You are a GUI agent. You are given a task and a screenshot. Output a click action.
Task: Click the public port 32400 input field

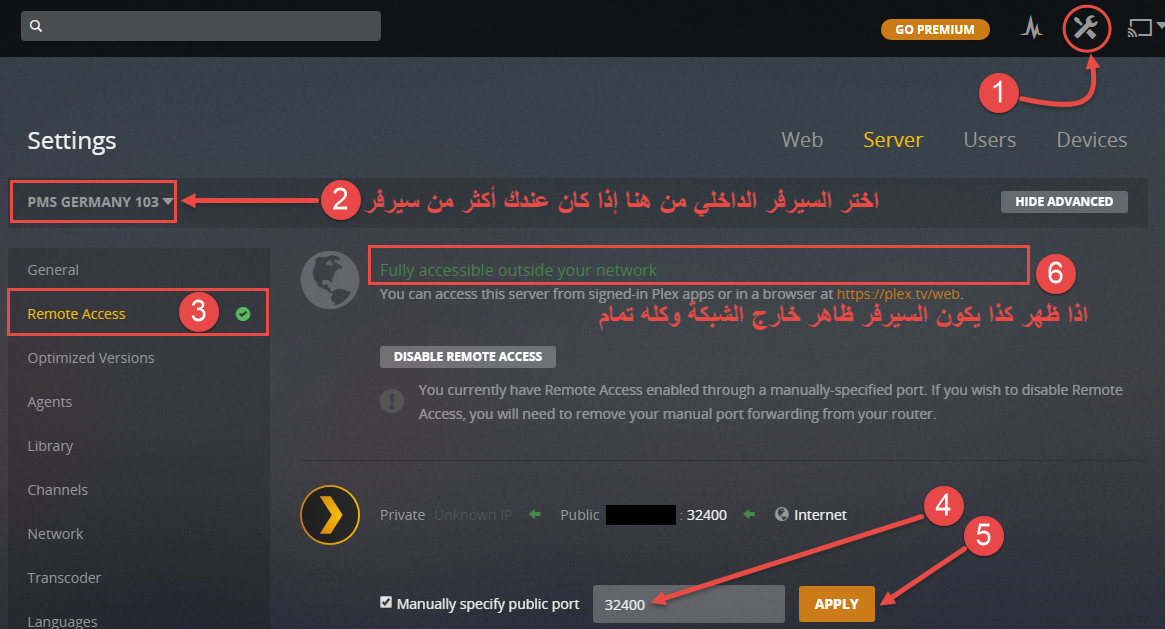tap(688, 604)
